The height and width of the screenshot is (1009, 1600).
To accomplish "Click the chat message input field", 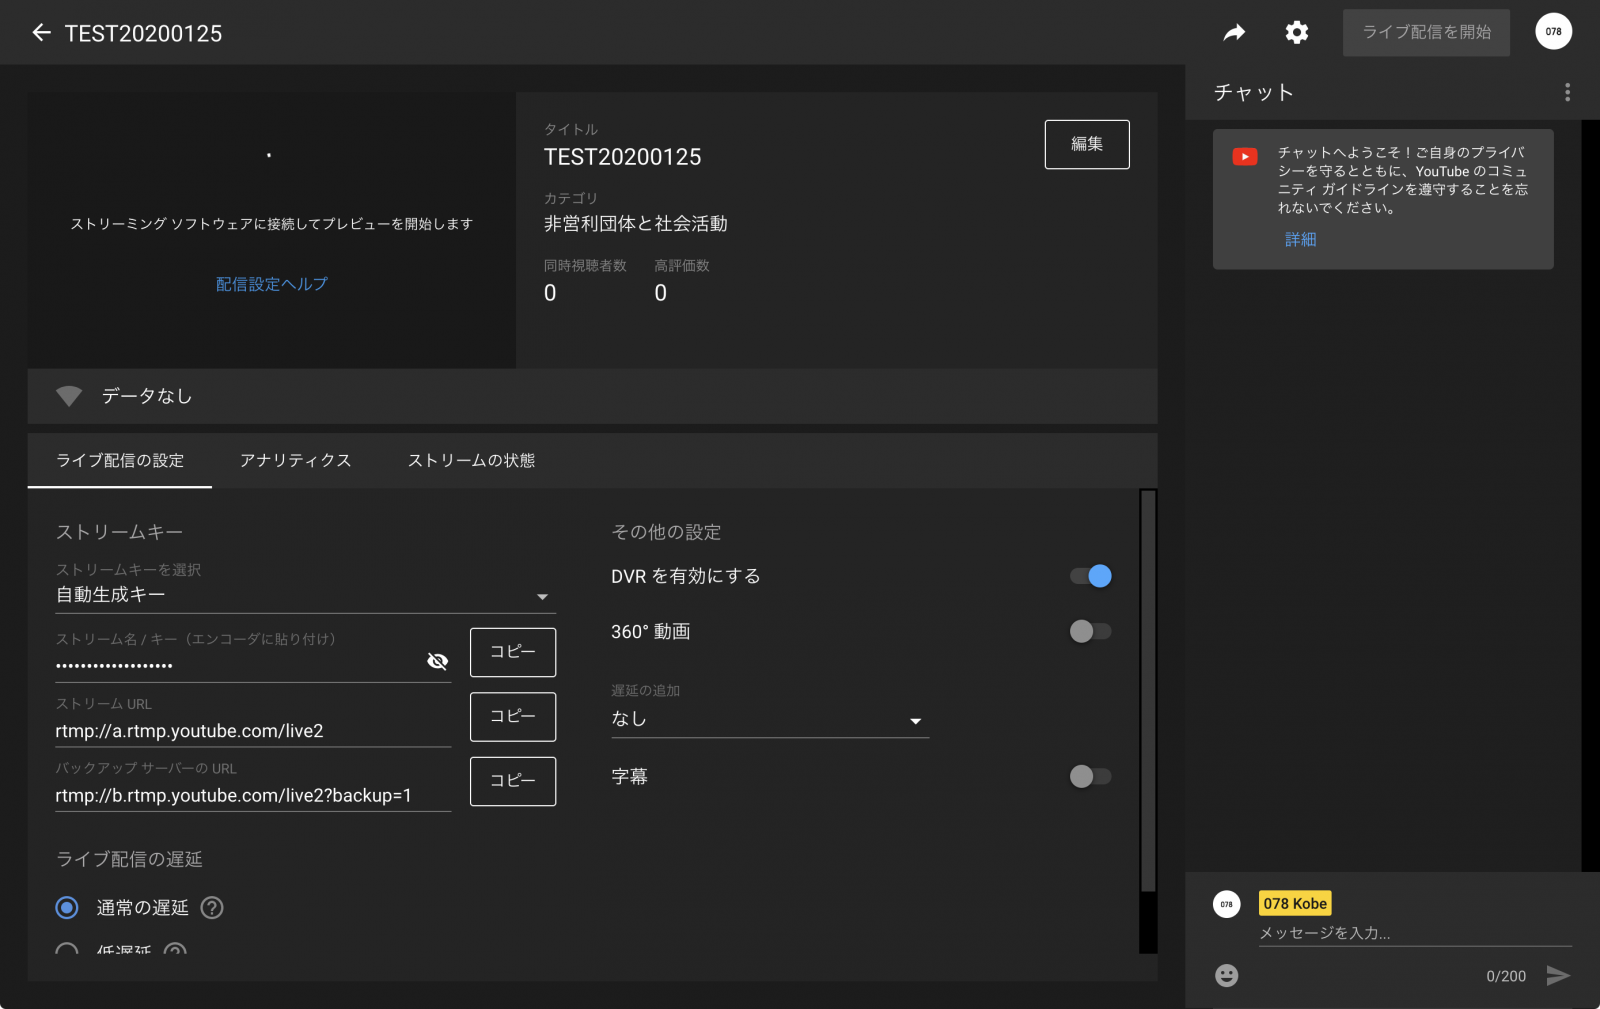I will point(1413,933).
